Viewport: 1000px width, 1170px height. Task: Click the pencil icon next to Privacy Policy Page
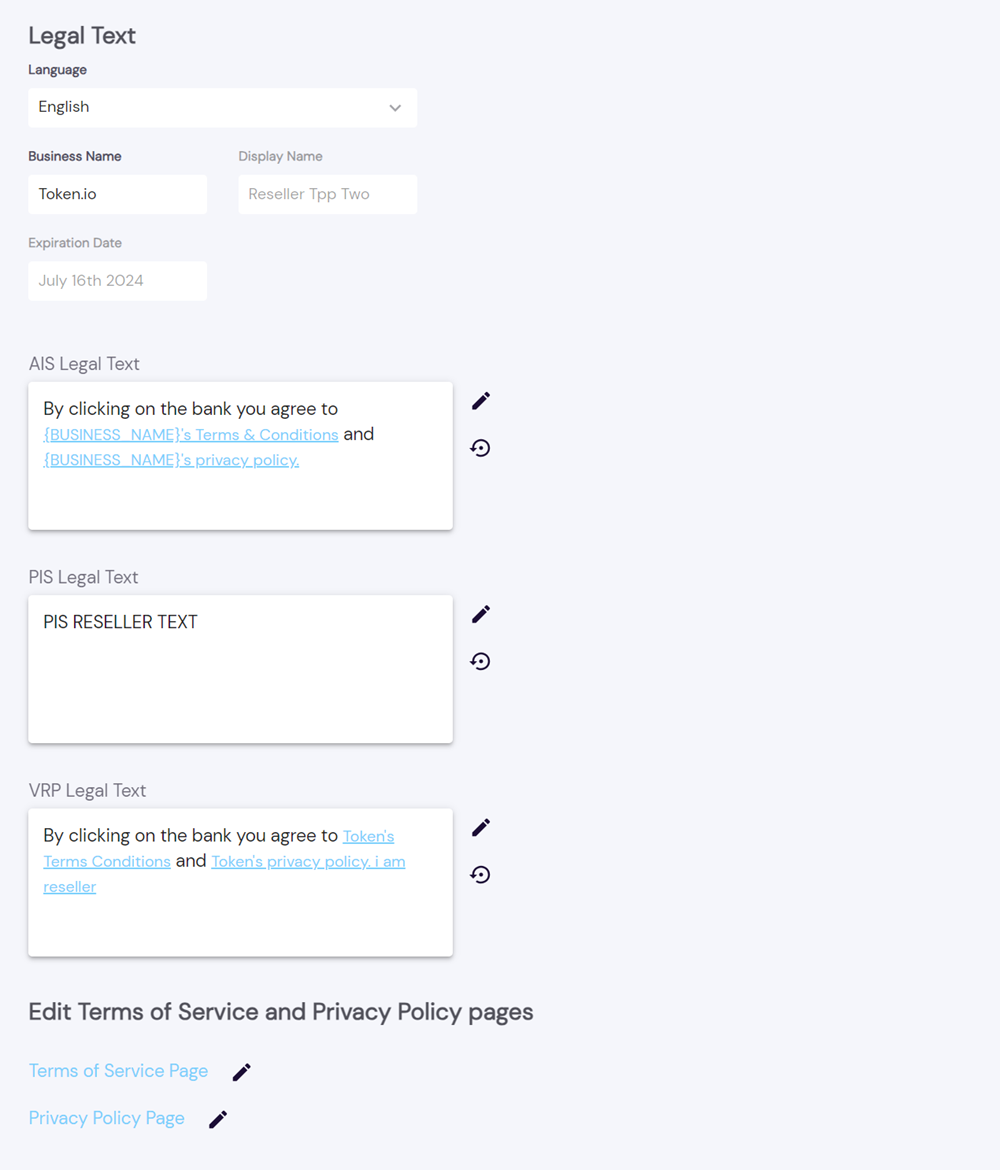[x=218, y=1119]
